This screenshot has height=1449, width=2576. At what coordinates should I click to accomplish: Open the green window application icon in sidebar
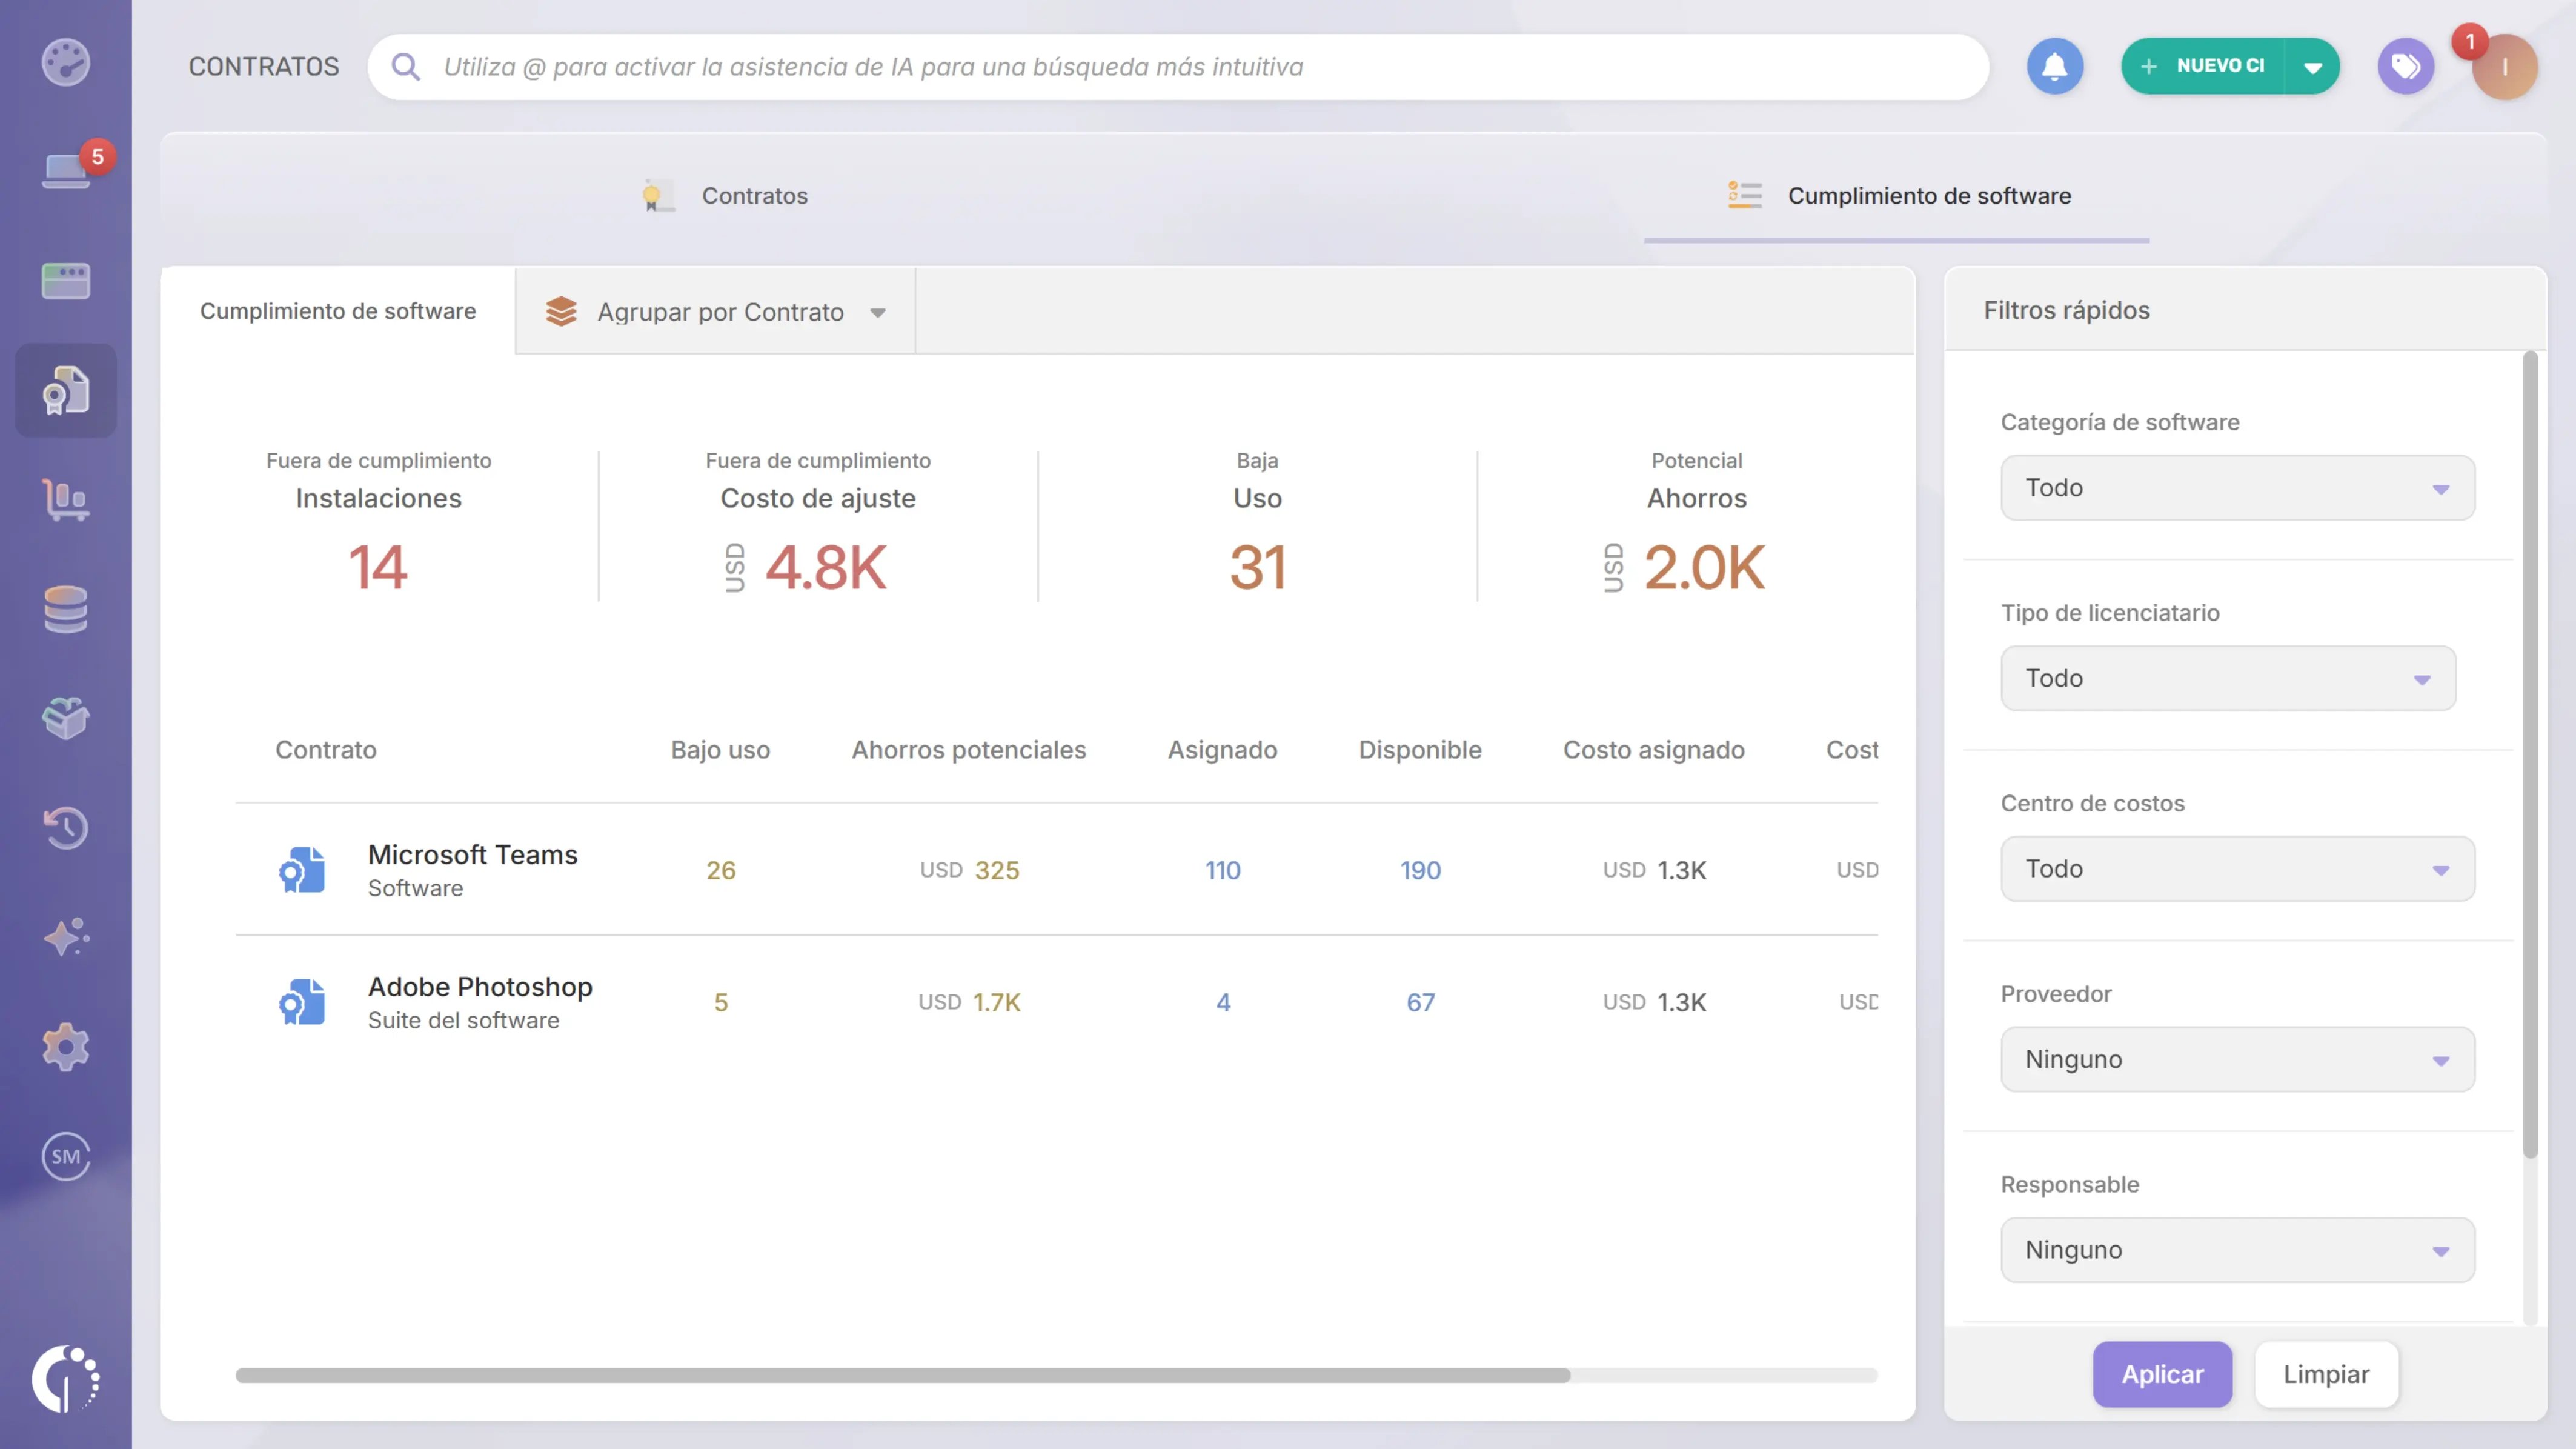coord(66,280)
